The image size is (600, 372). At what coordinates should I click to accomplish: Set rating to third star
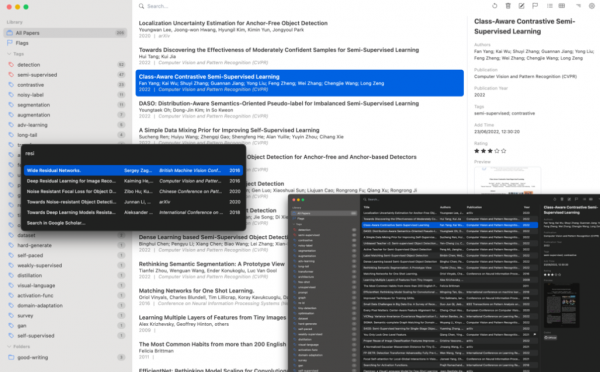(490, 151)
